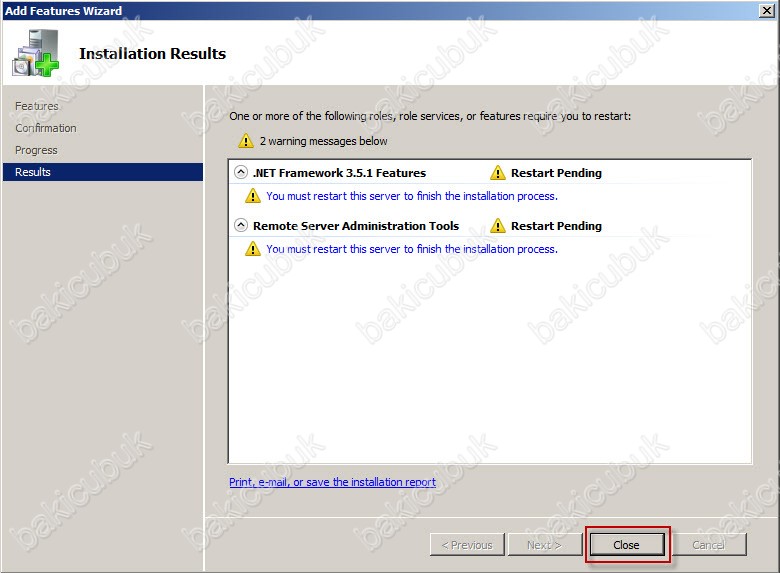Image resolution: width=780 pixels, height=573 pixels.
Task: Select the highlighted Results step
Action: coord(33,172)
